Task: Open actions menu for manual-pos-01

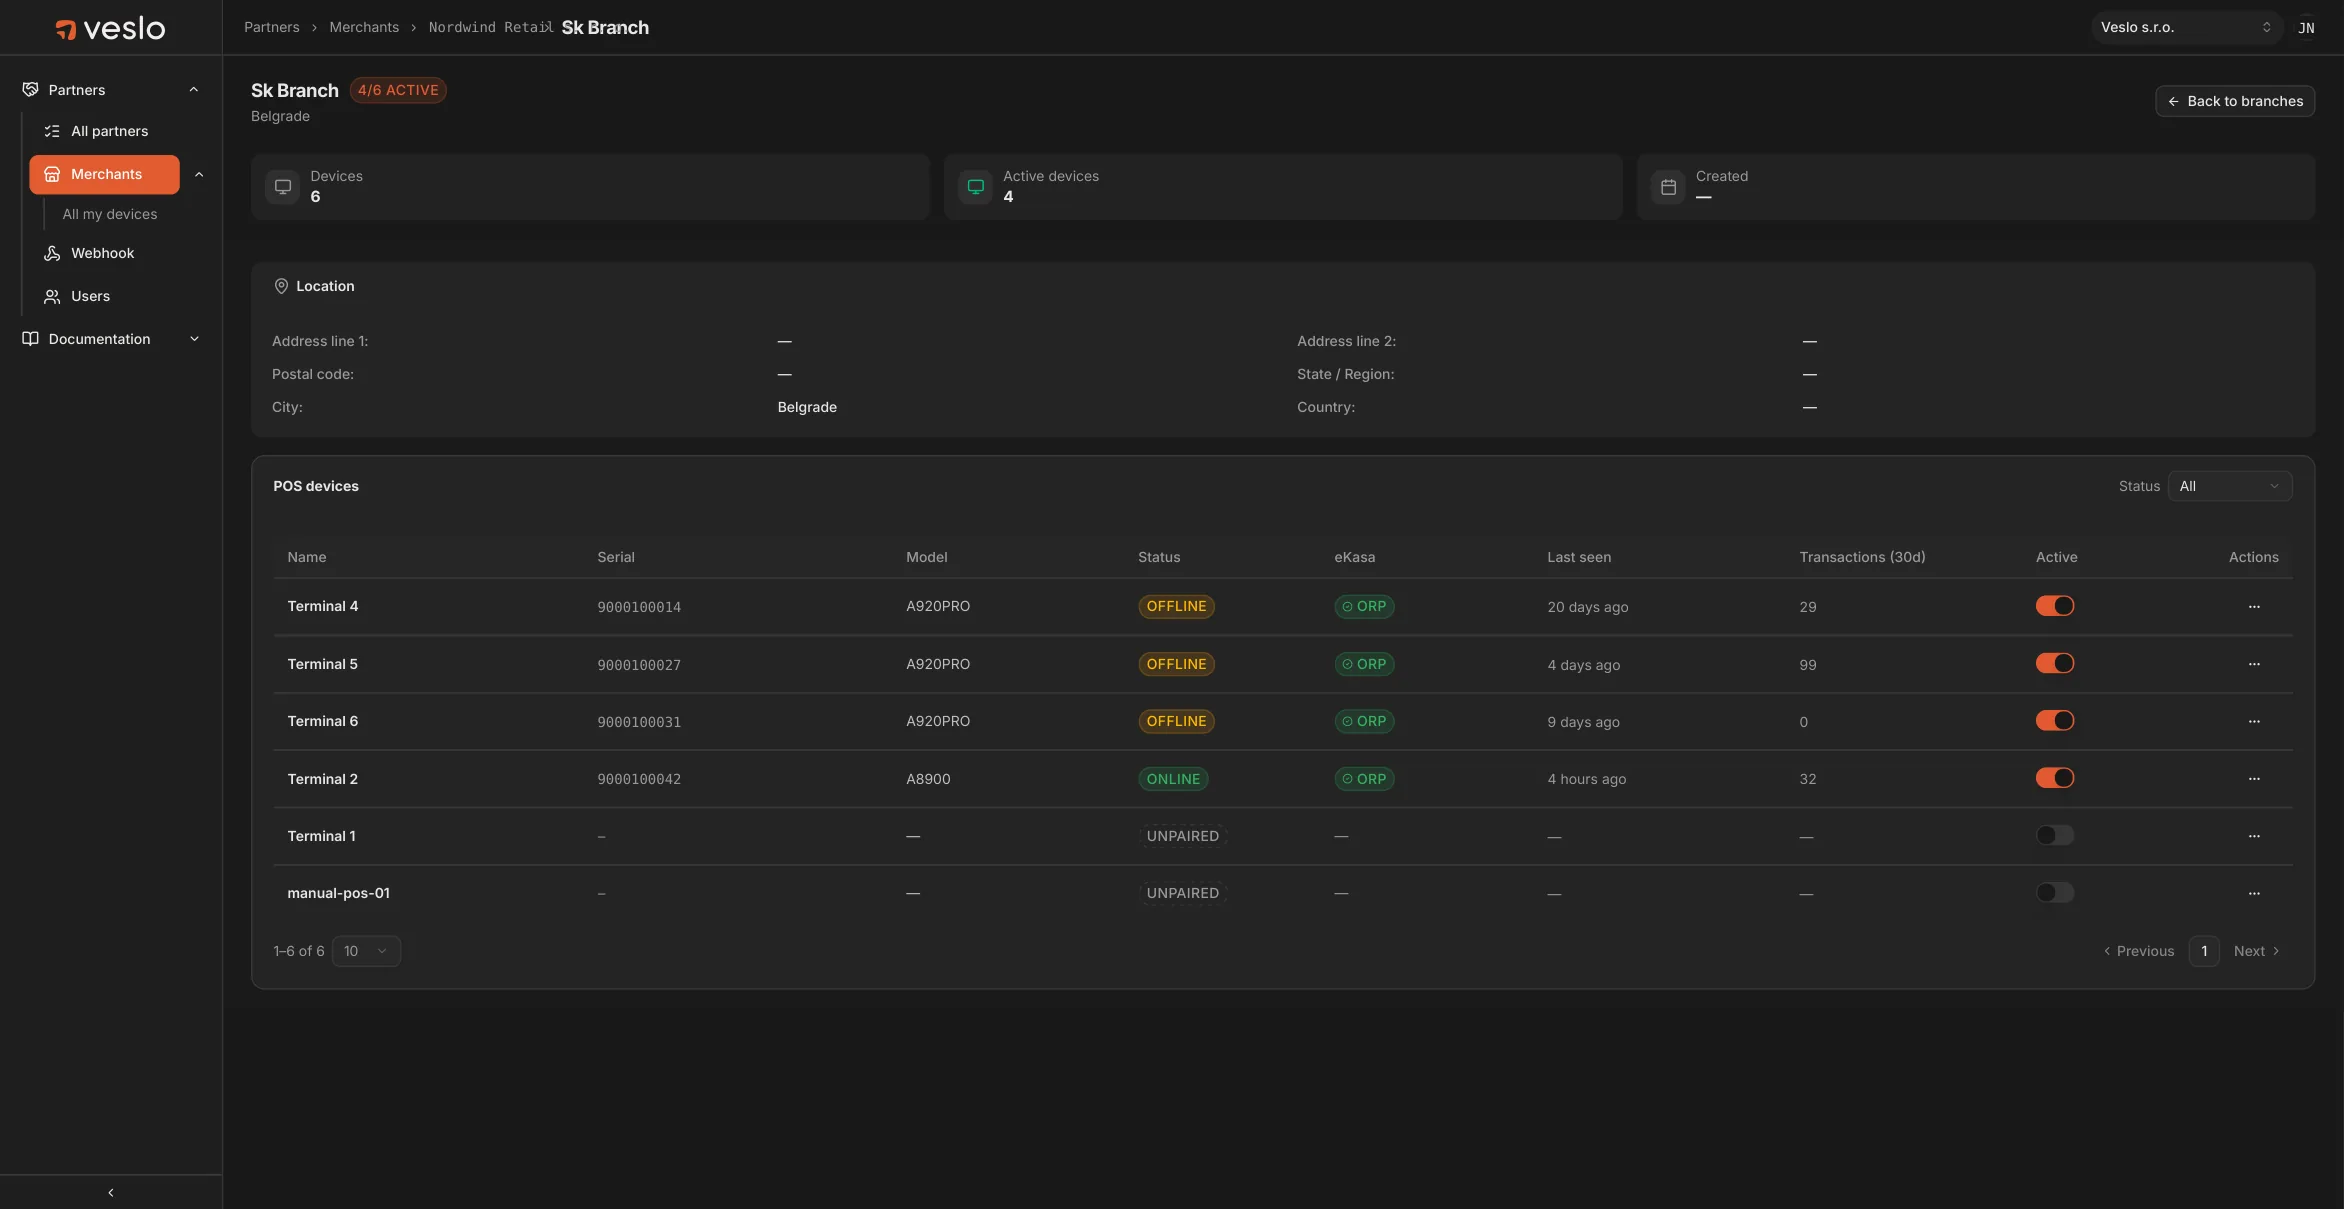Action: [2254, 893]
